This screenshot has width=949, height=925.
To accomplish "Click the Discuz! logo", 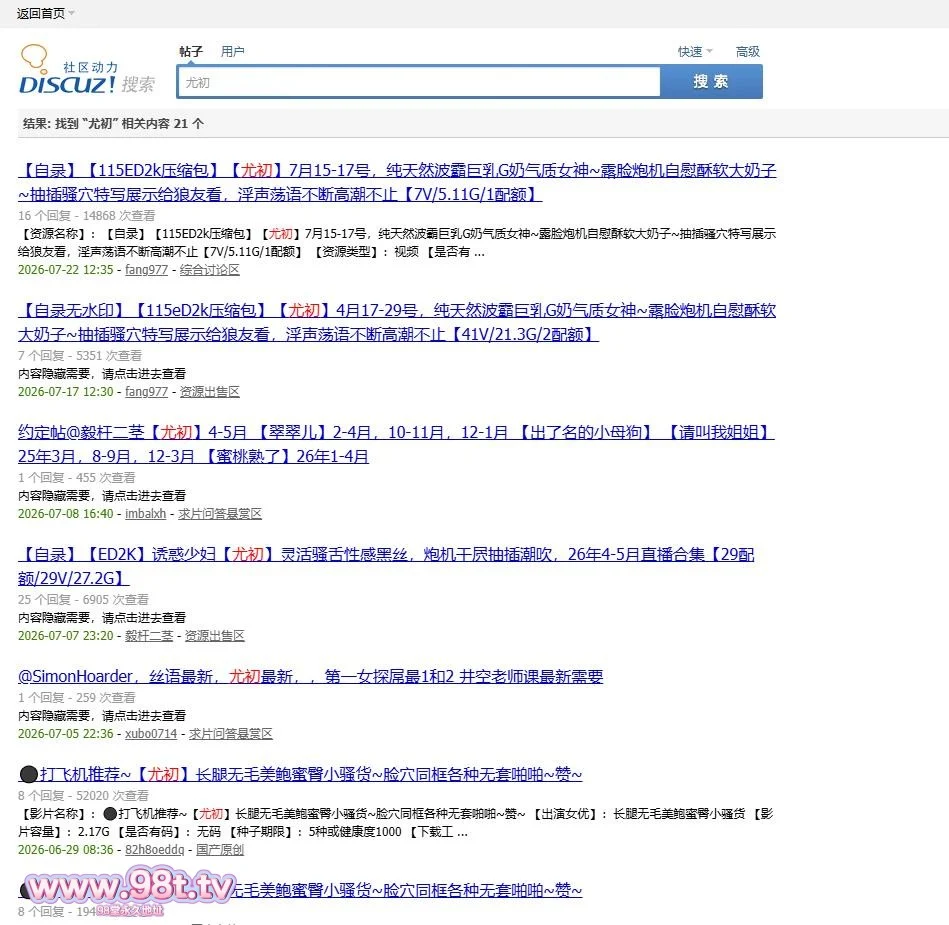I will (88, 70).
